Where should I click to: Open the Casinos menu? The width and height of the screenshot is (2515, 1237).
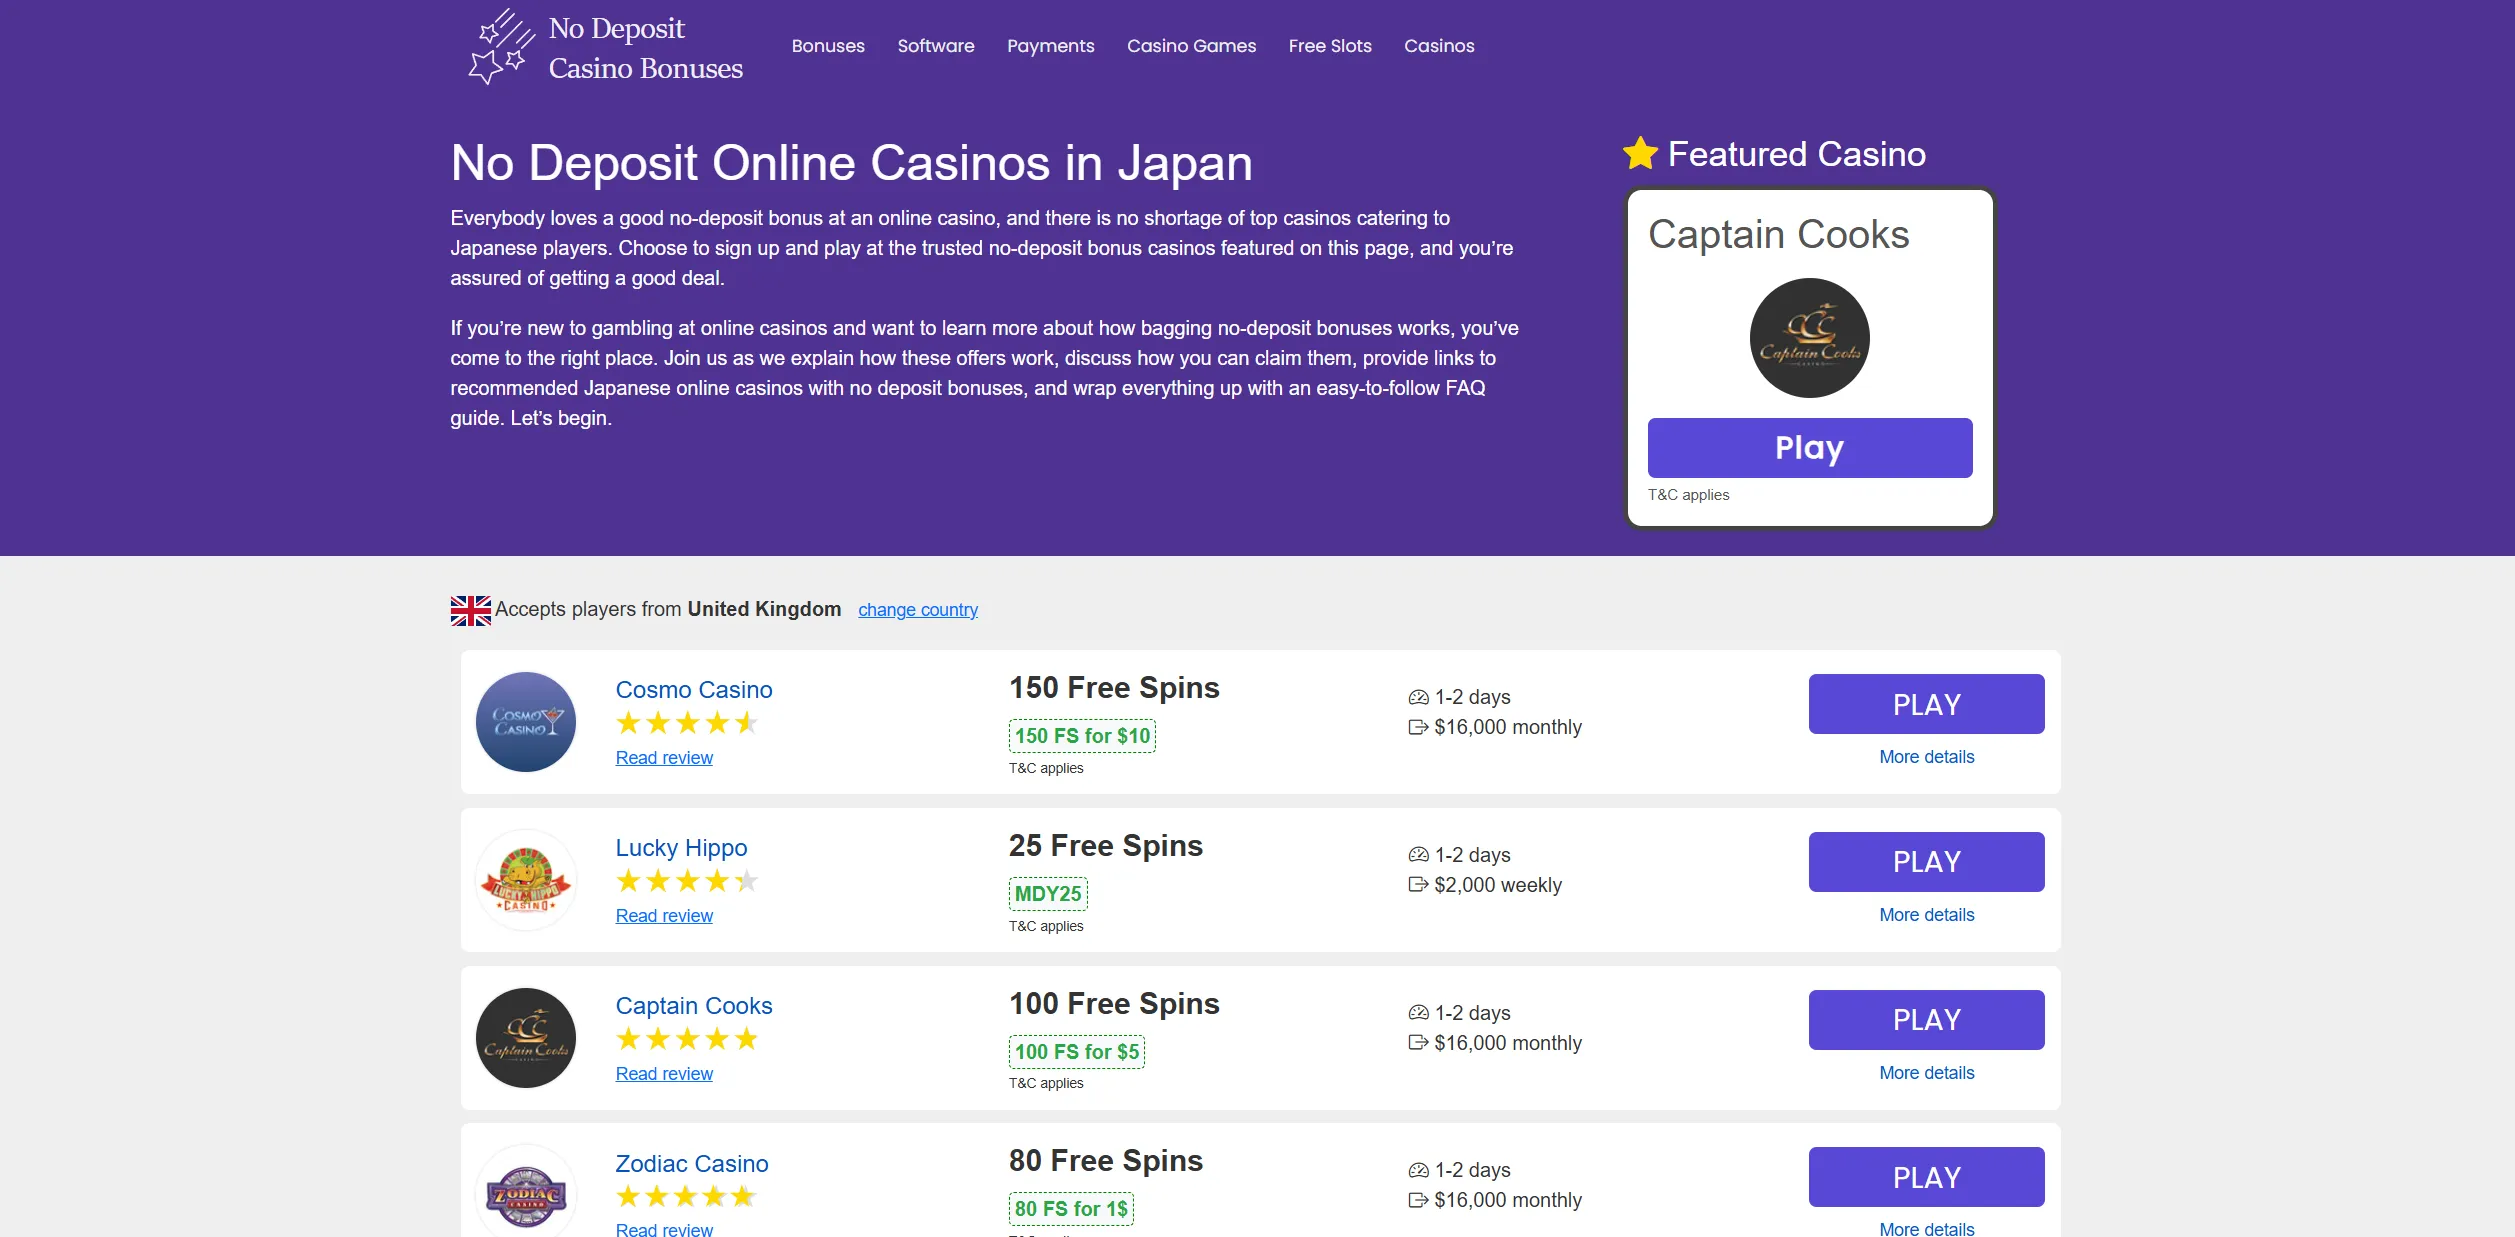click(x=1439, y=46)
